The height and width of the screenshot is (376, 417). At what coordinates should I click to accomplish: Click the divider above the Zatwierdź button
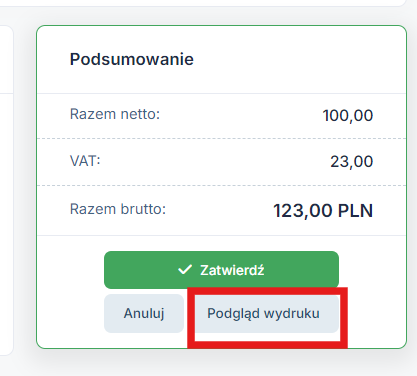click(221, 235)
